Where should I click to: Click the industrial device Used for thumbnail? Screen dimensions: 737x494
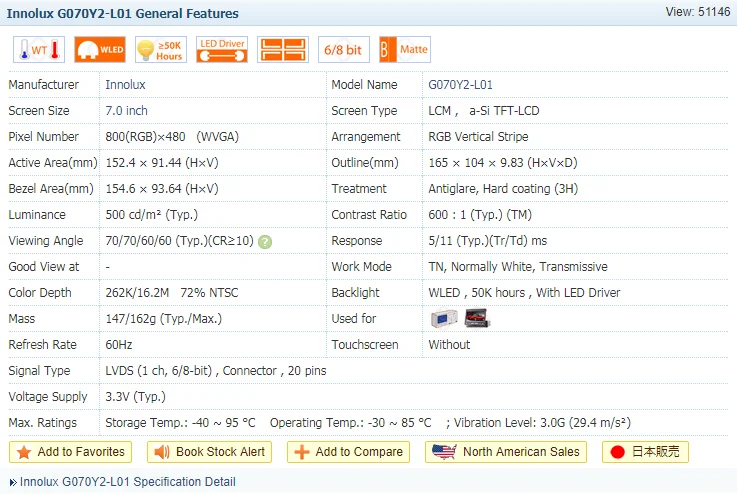(x=444, y=319)
